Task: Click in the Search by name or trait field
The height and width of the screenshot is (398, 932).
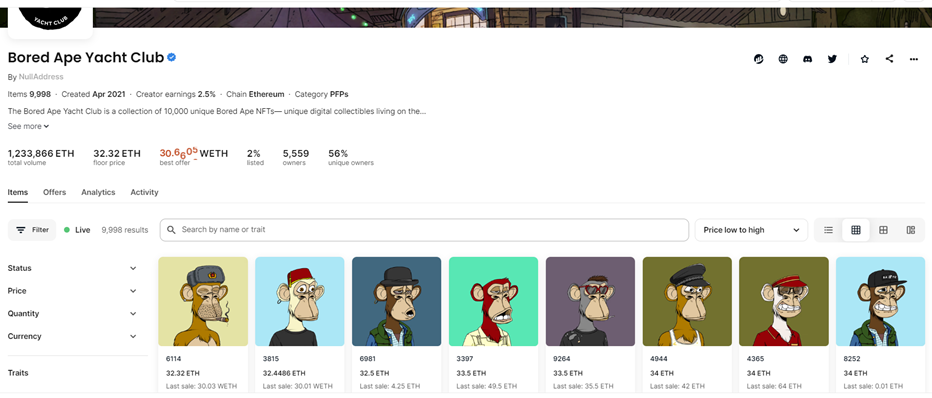Action: 424,230
